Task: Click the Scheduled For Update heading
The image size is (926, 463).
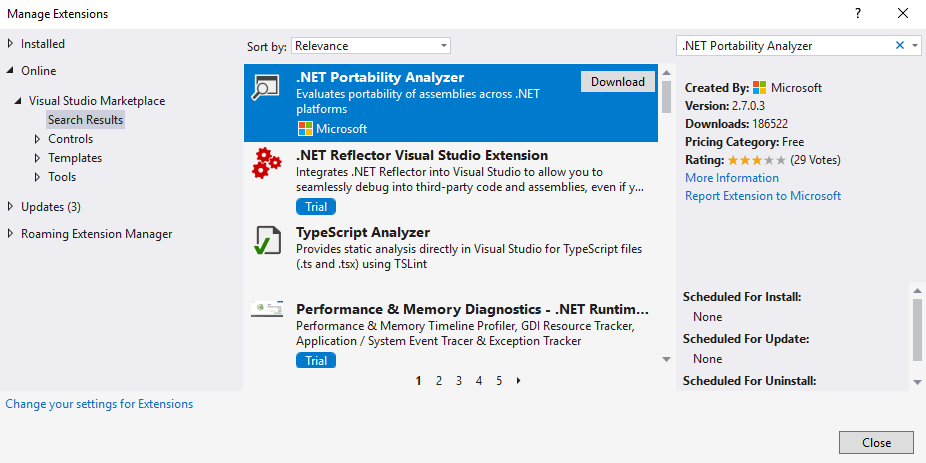Action: coord(746,339)
